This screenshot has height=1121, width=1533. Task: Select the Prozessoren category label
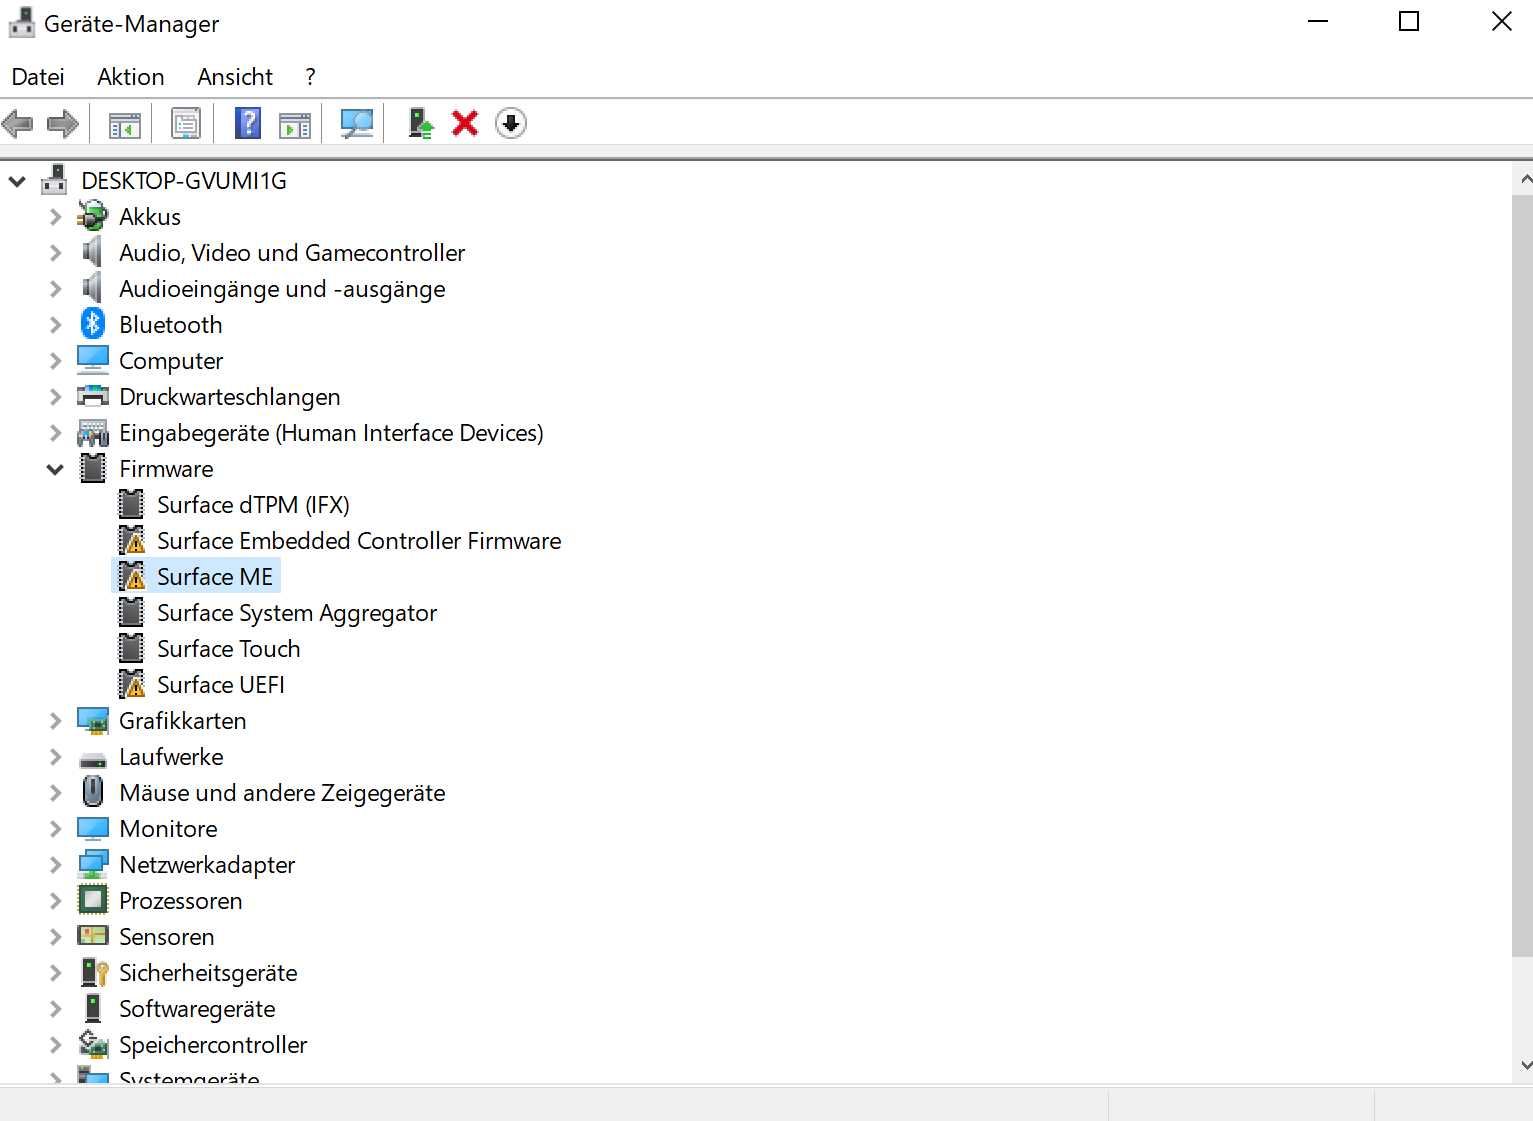pos(181,900)
